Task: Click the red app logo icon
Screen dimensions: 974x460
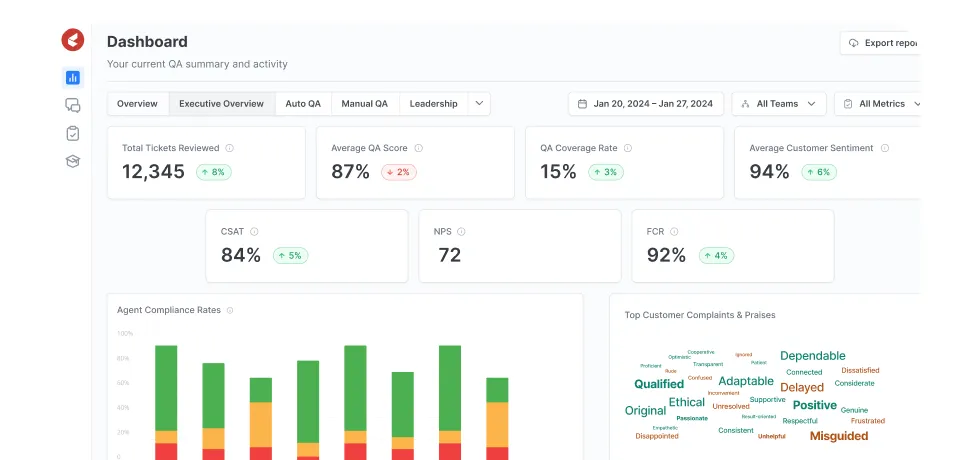Action: point(73,40)
